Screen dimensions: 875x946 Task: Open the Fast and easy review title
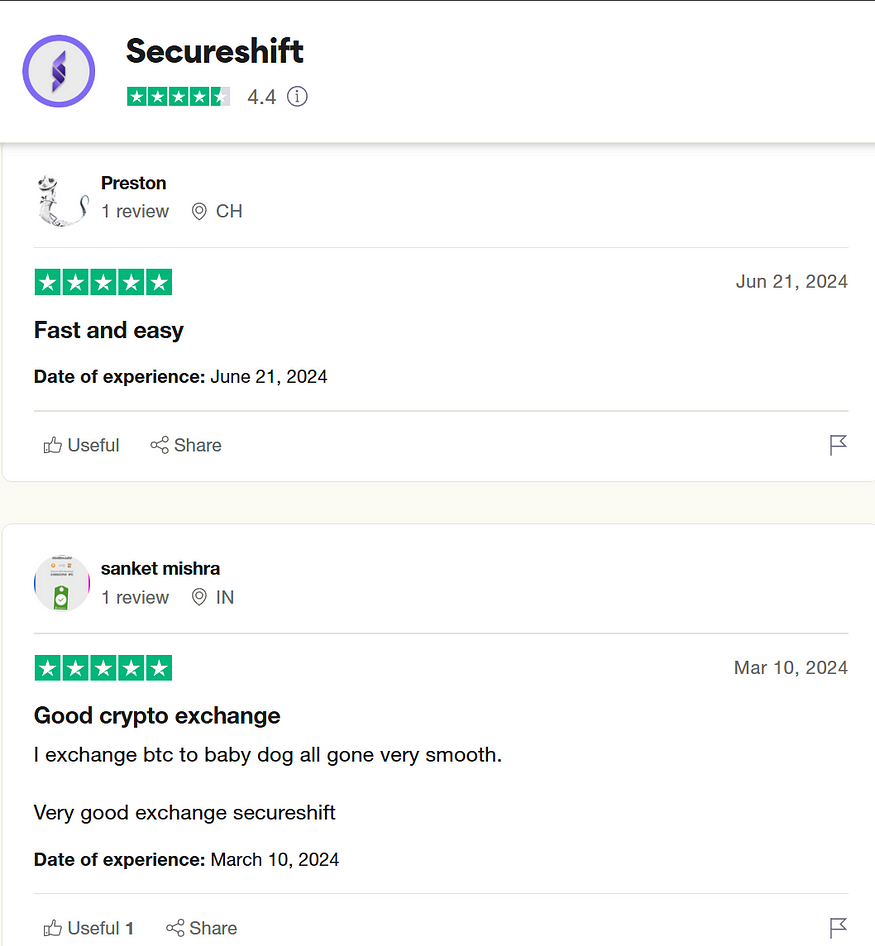[x=109, y=330]
